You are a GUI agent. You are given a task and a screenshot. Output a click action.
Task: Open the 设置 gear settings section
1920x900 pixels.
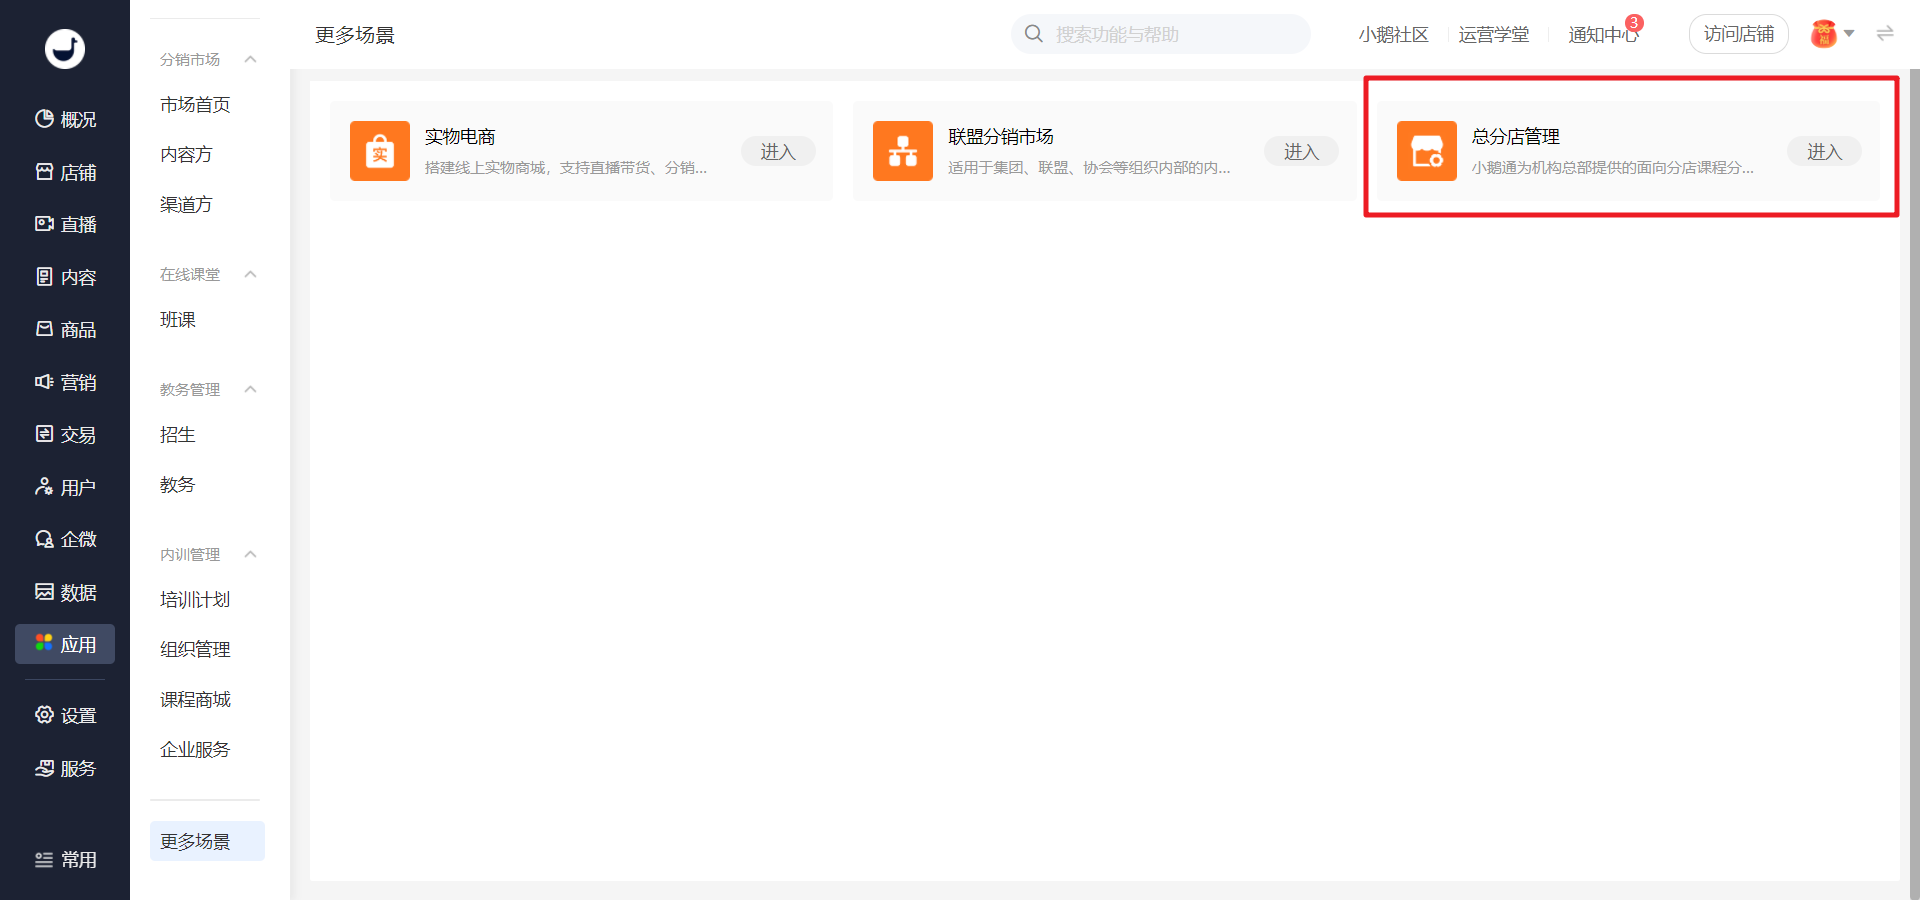65,715
